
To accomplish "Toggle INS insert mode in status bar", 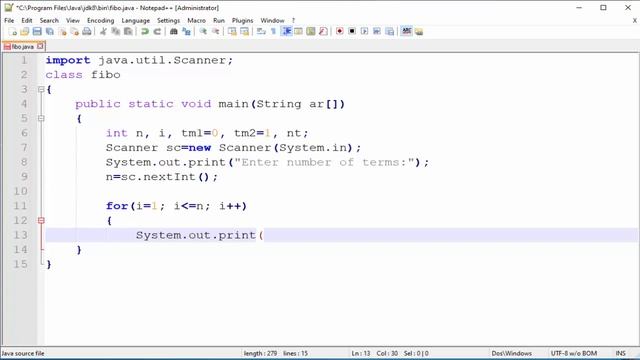I will (x=620, y=353).
